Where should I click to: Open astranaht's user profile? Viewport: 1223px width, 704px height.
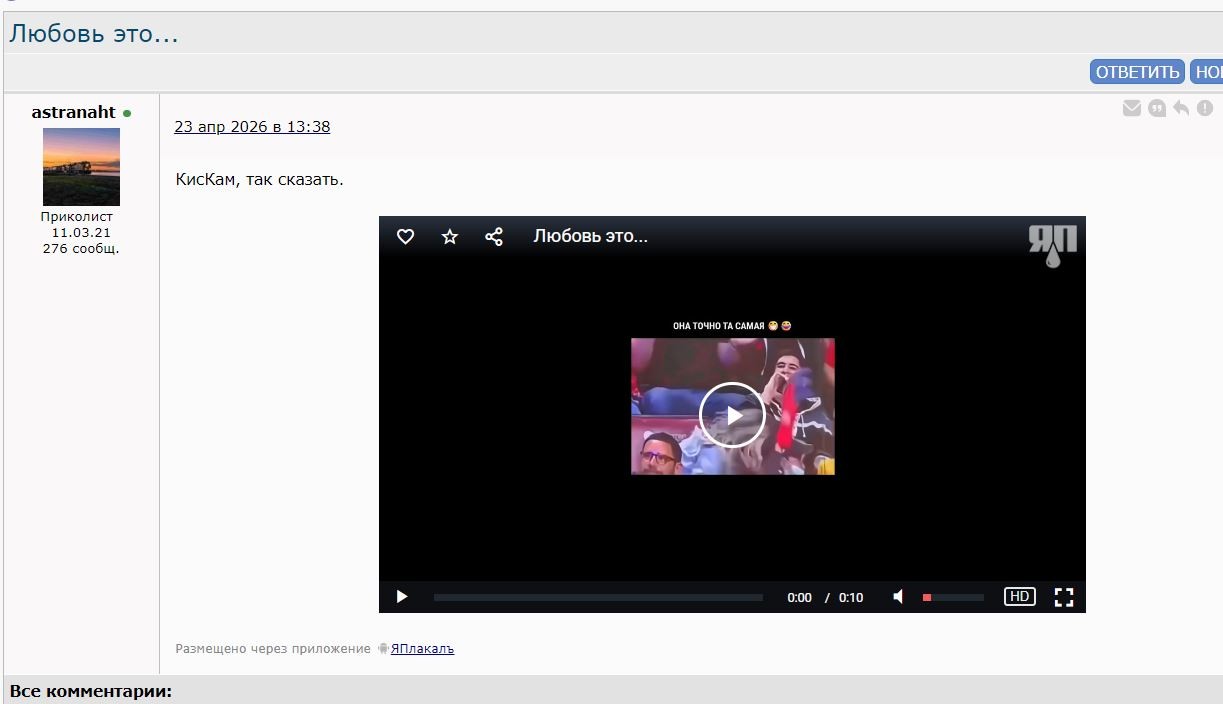point(74,112)
